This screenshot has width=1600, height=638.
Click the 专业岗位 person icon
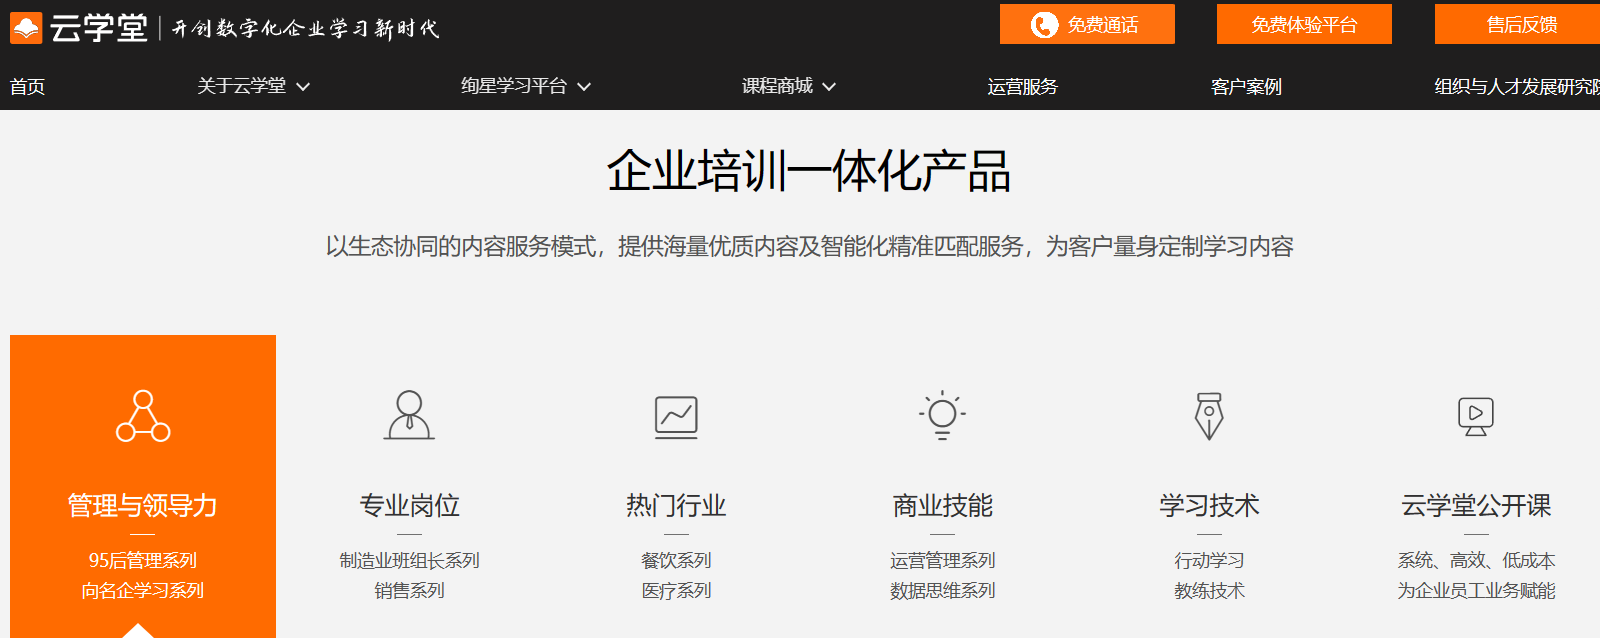point(409,415)
